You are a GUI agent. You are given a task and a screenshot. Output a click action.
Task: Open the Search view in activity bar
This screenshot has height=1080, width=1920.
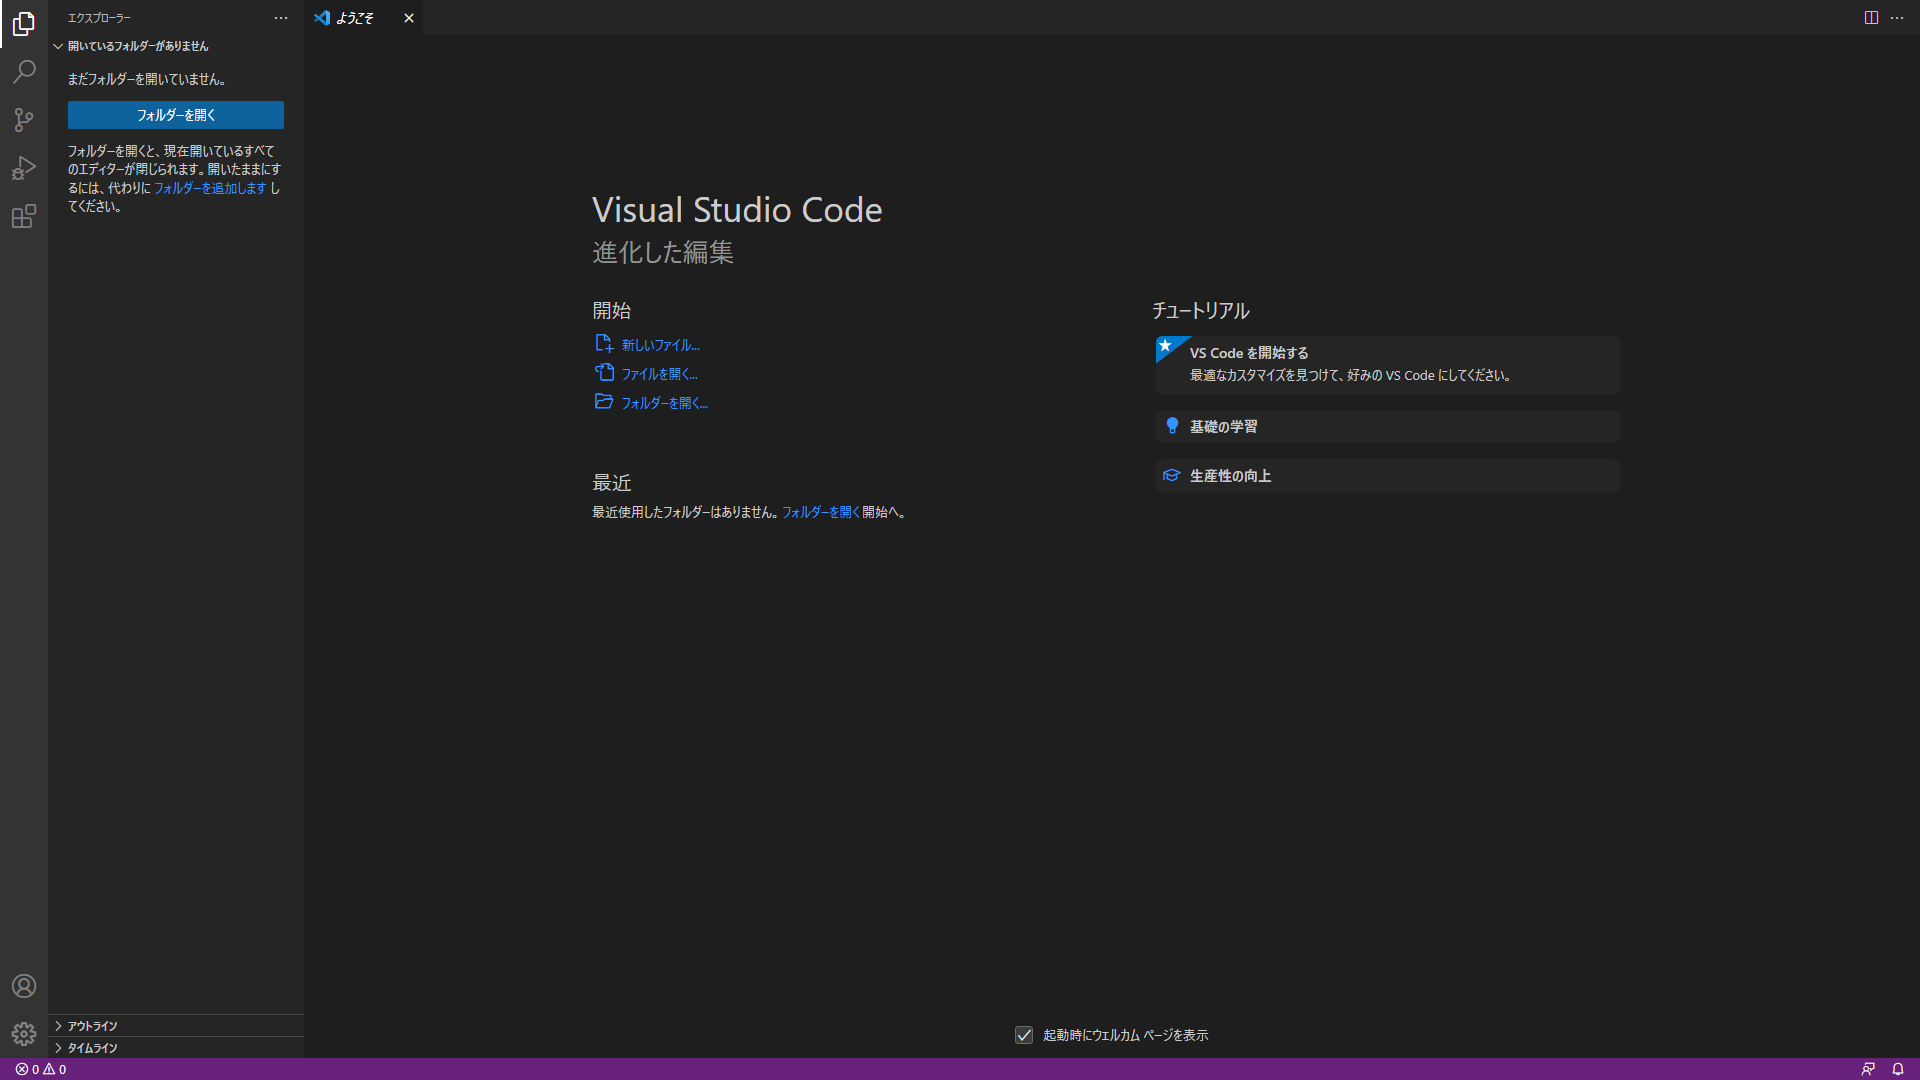click(24, 72)
